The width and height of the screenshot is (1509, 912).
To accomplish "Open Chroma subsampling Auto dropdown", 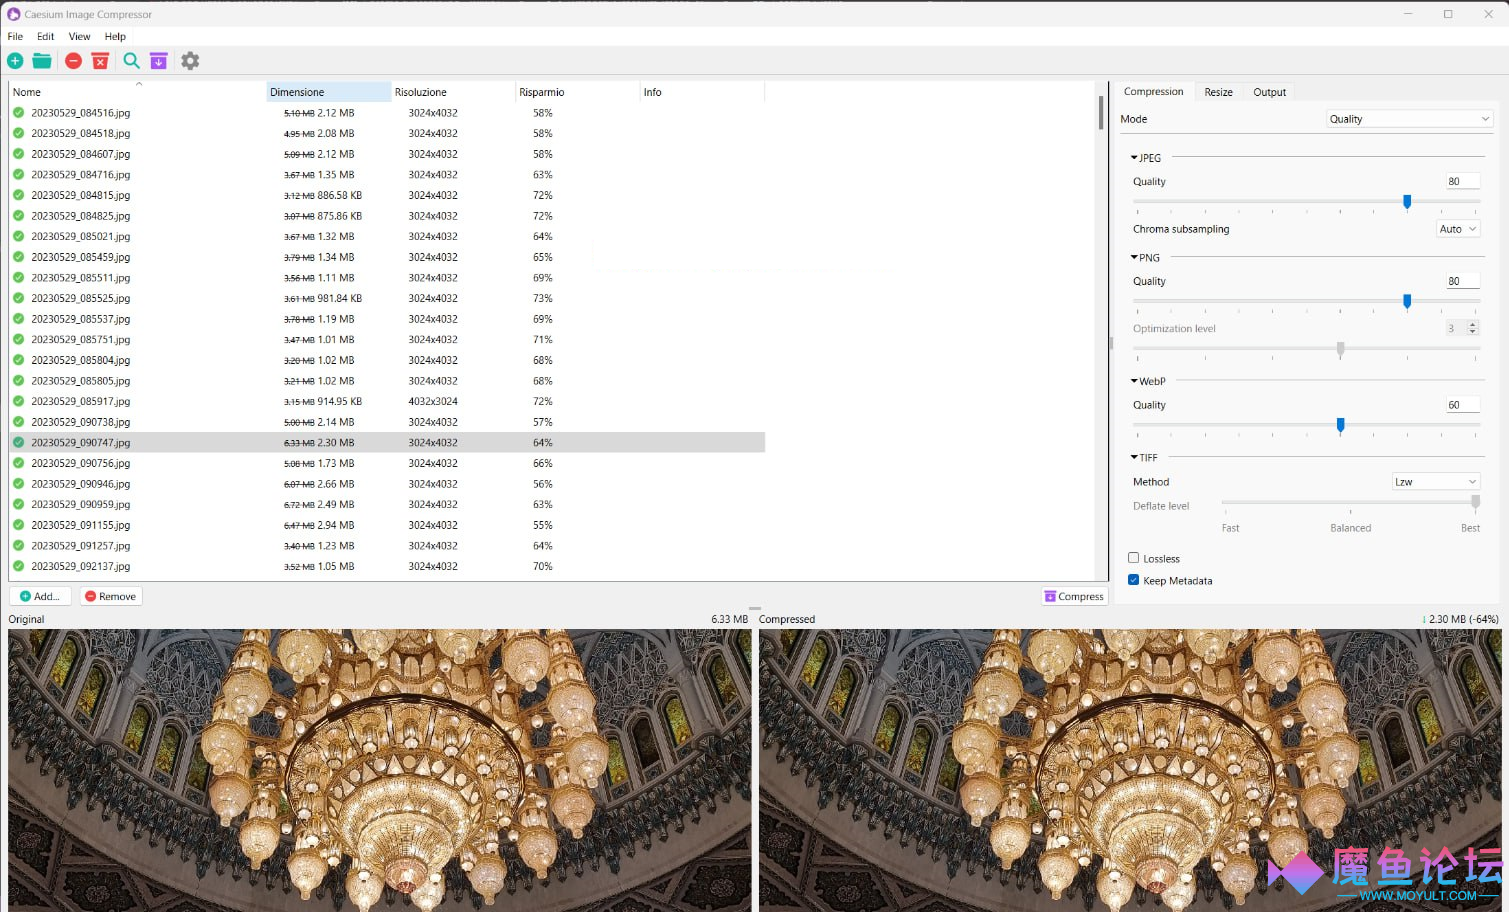I will (1458, 229).
